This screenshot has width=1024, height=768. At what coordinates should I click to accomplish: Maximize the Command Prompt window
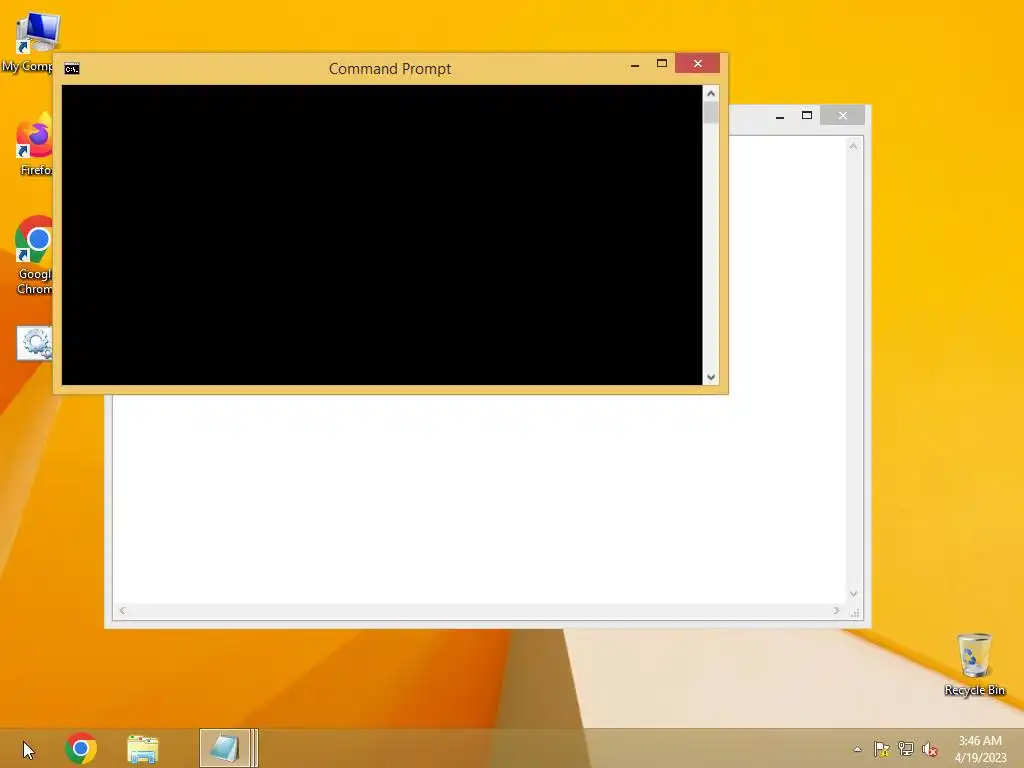coord(662,63)
